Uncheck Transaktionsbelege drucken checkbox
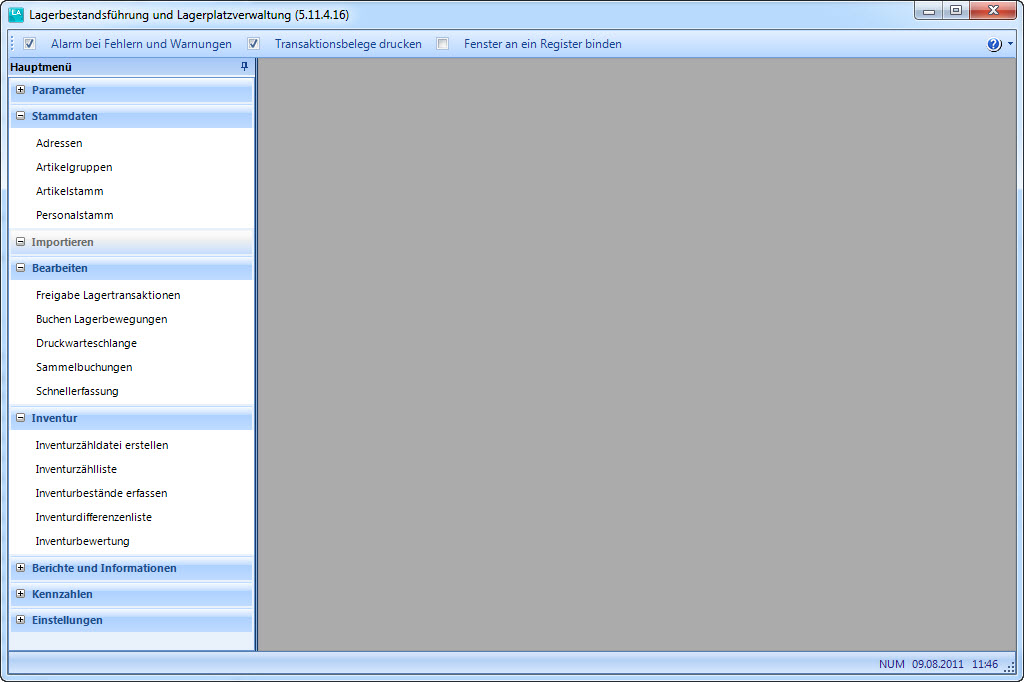This screenshot has height=682, width=1024. [254, 44]
